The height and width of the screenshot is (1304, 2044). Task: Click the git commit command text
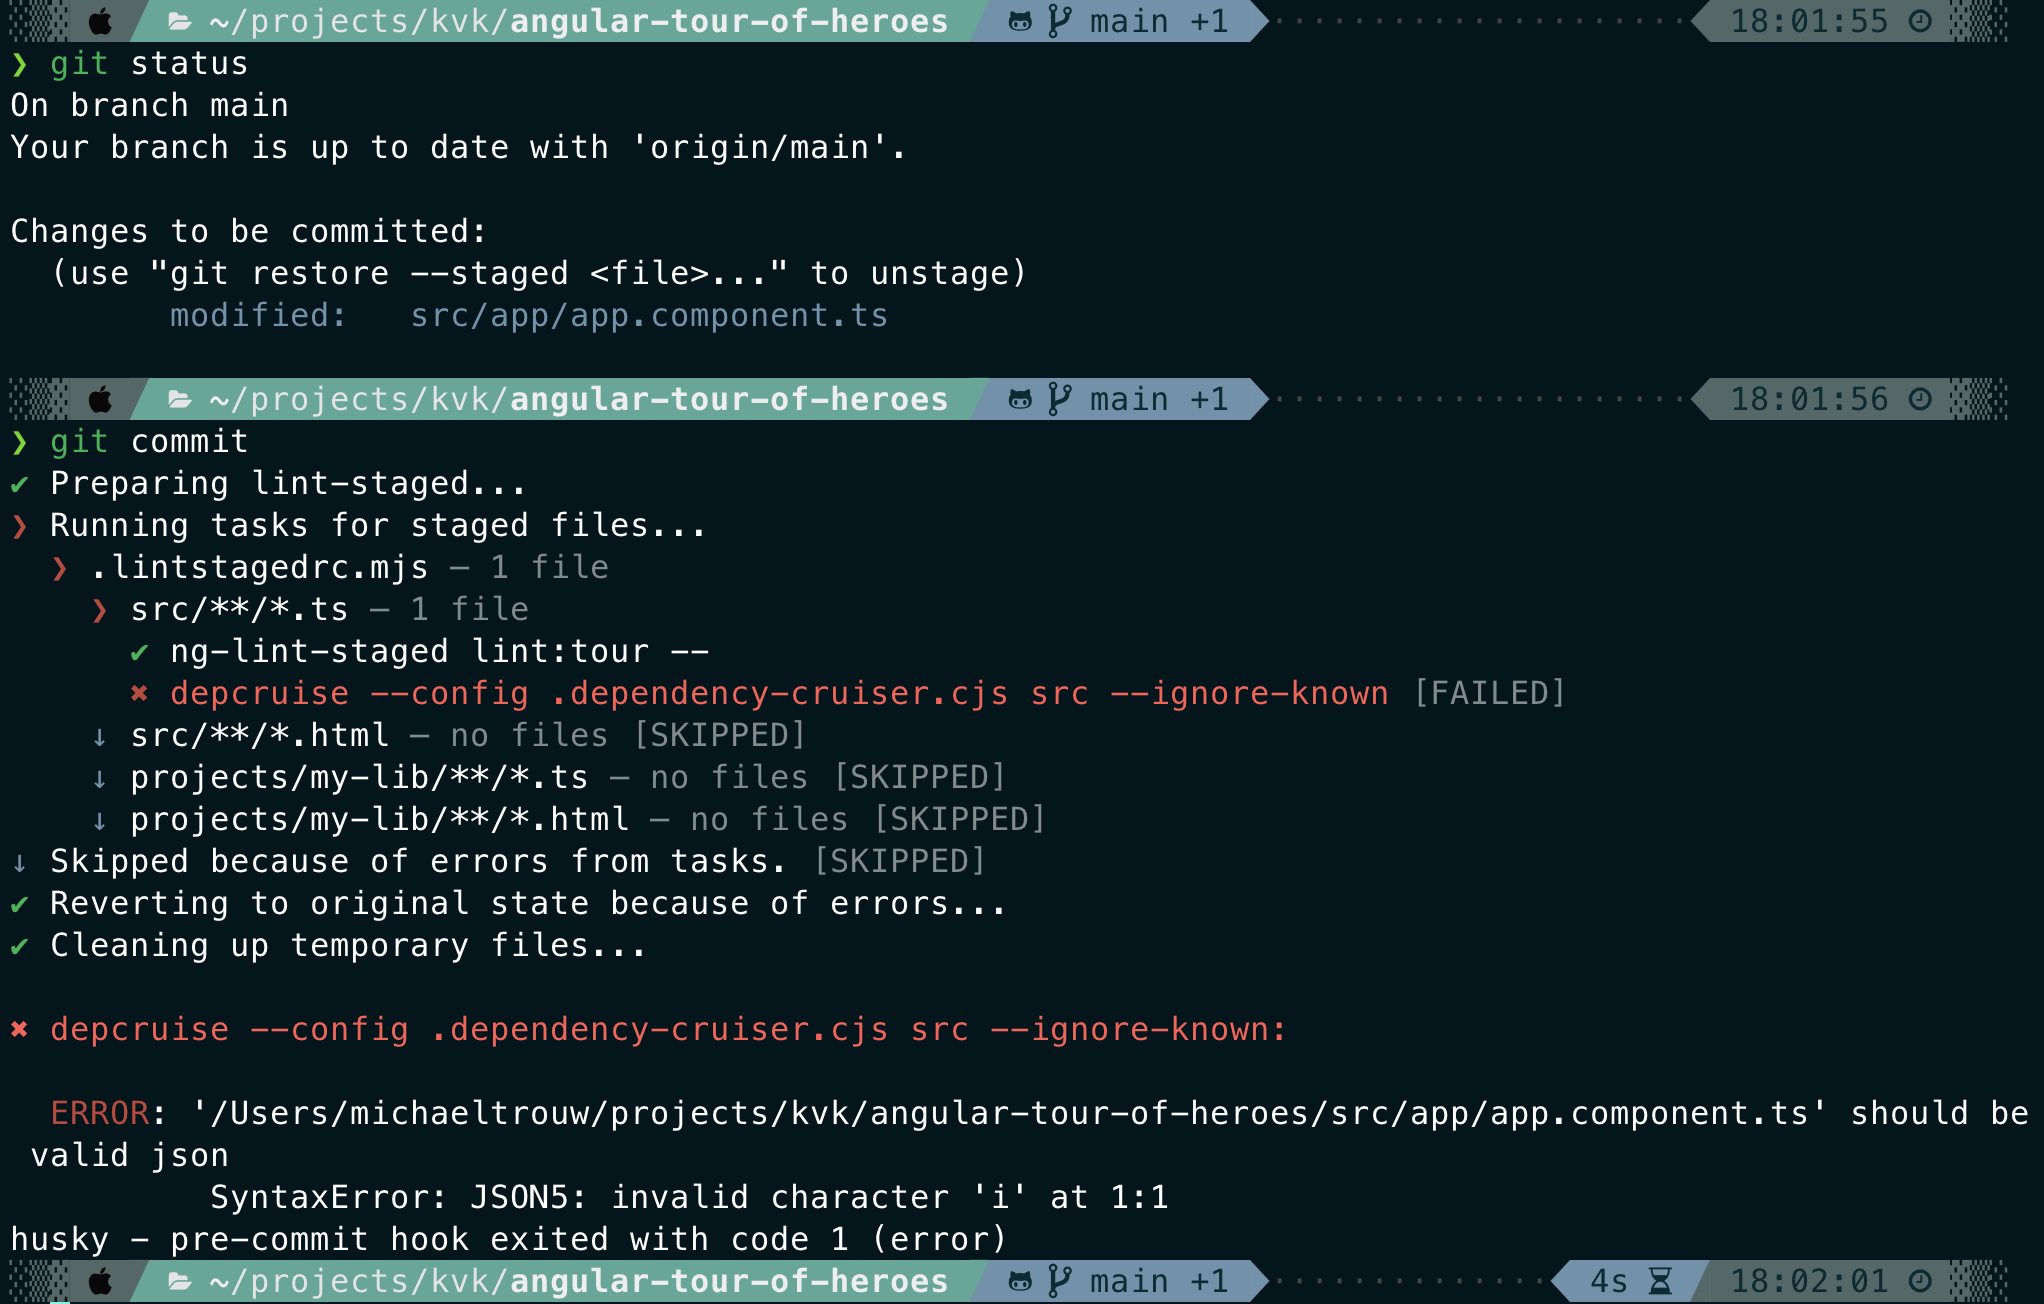pyautogui.click(x=149, y=441)
